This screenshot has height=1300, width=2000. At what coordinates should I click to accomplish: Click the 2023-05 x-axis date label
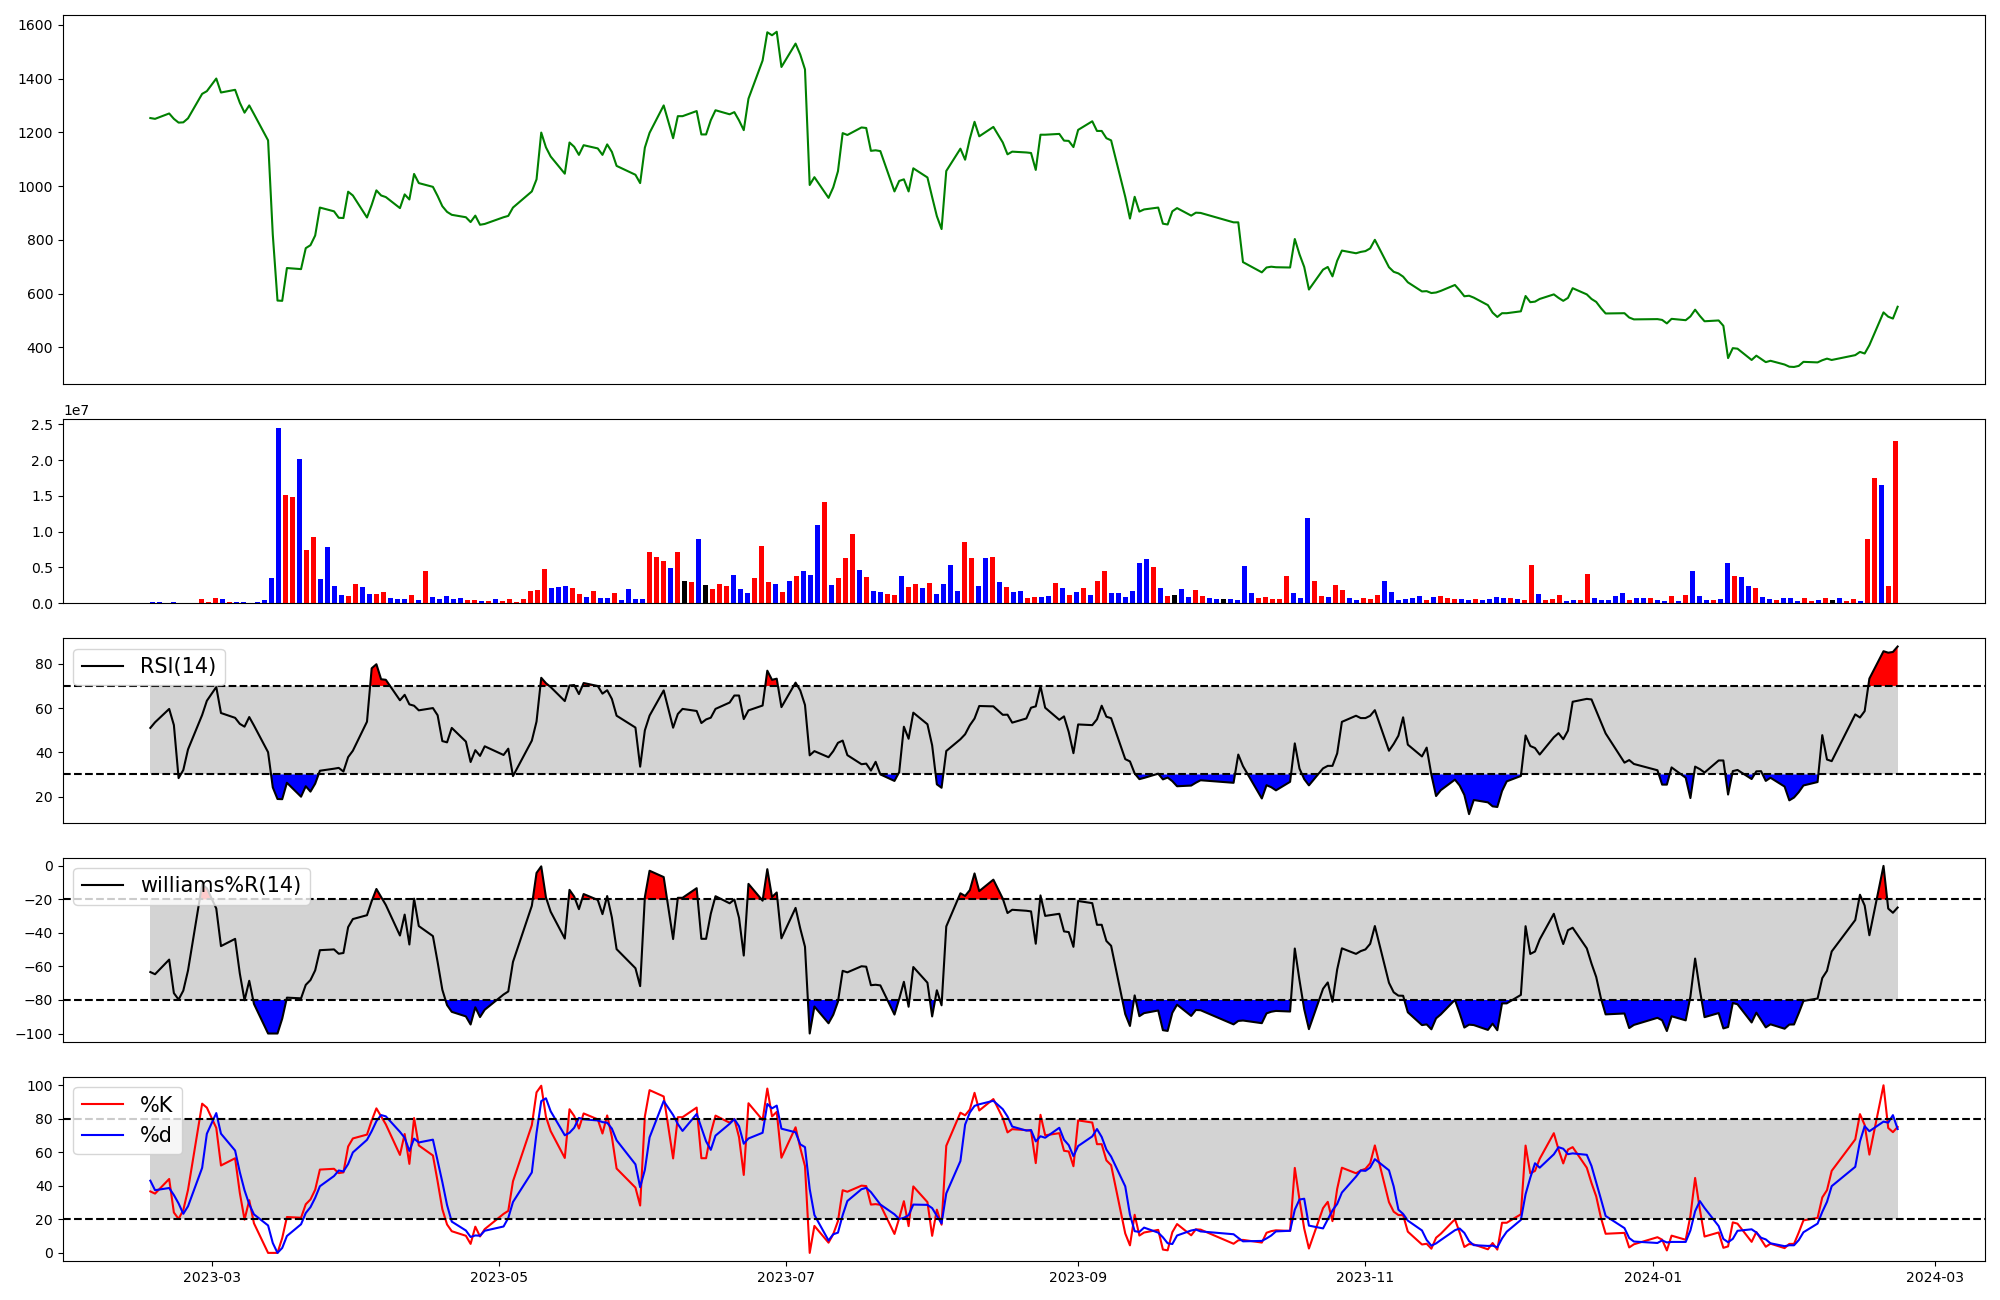pyautogui.click(x=498, y=1277)
